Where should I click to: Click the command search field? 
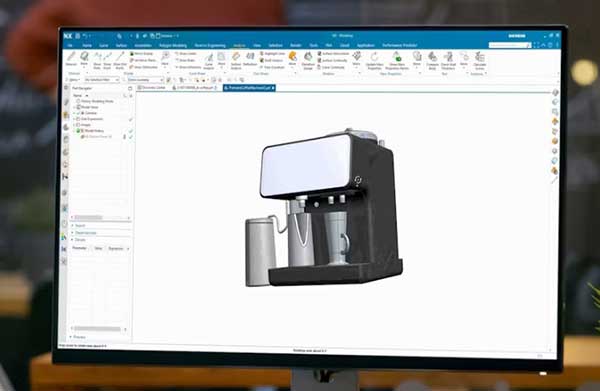pyautogui.click(x=510, y=46)
